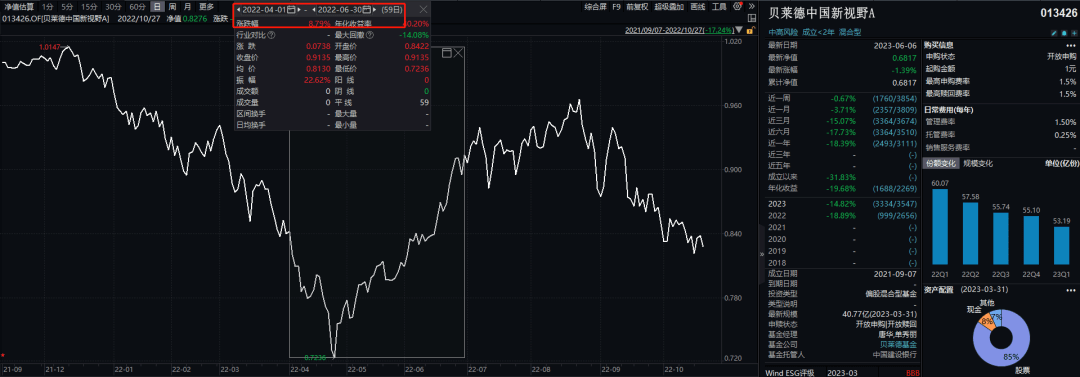Open the end date calendar picker

tap(366, 10)
